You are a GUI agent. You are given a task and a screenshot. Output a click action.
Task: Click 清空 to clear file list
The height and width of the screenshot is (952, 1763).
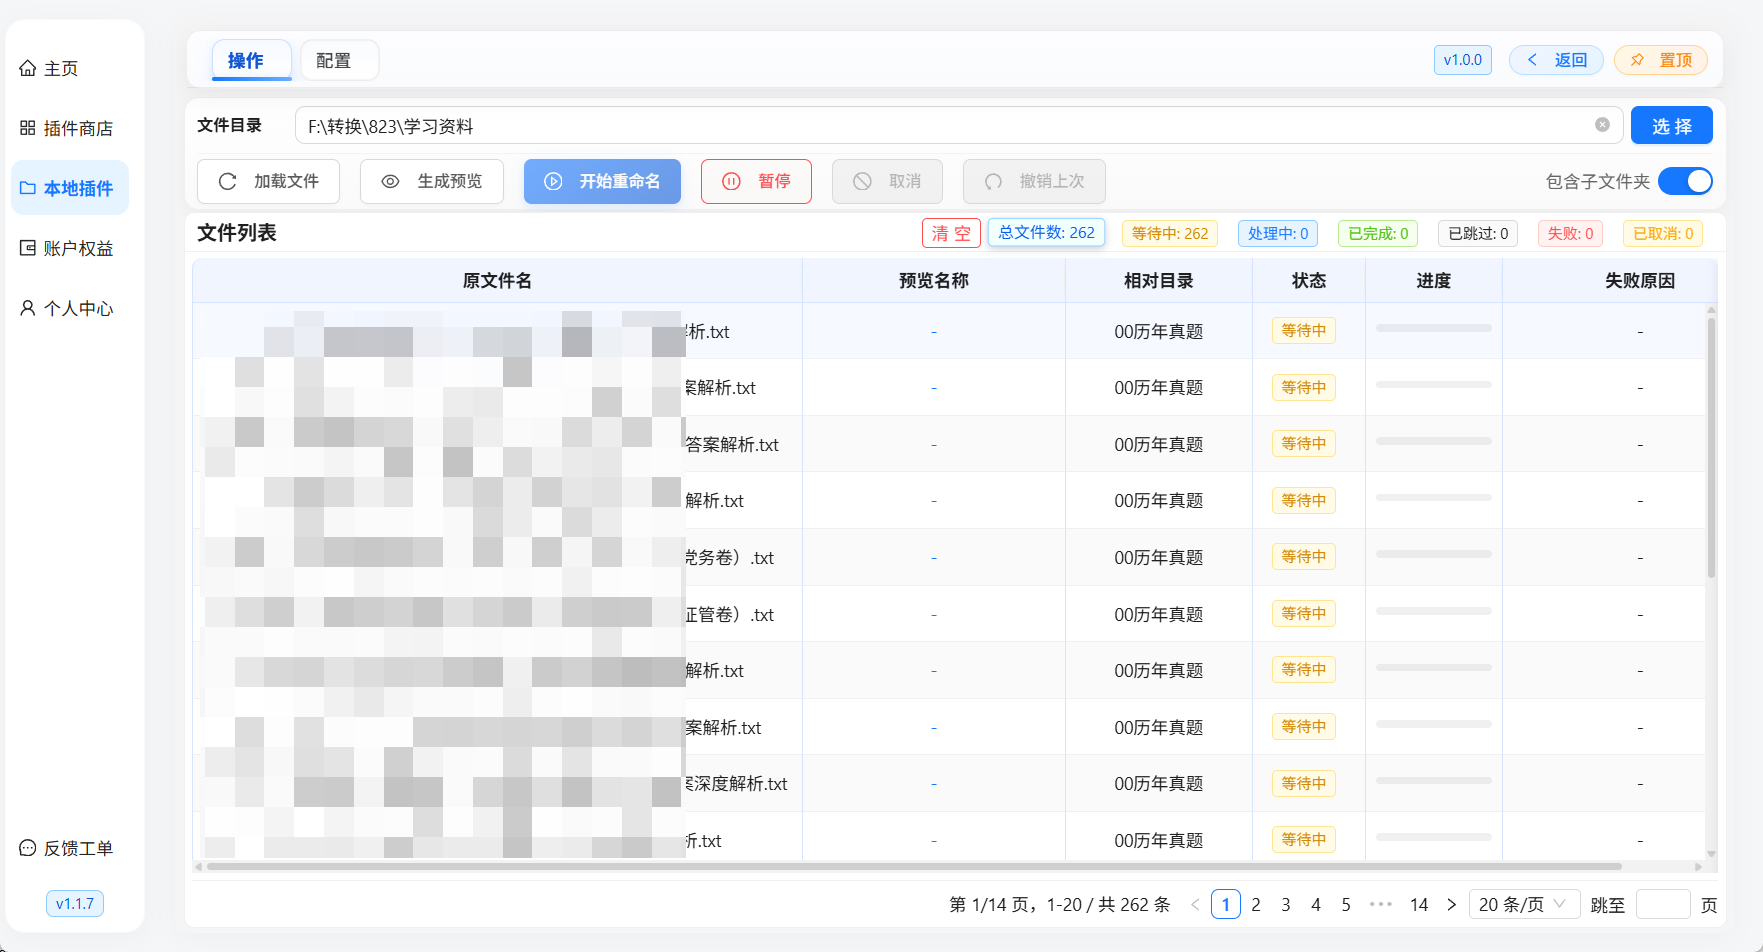point(951,233)
